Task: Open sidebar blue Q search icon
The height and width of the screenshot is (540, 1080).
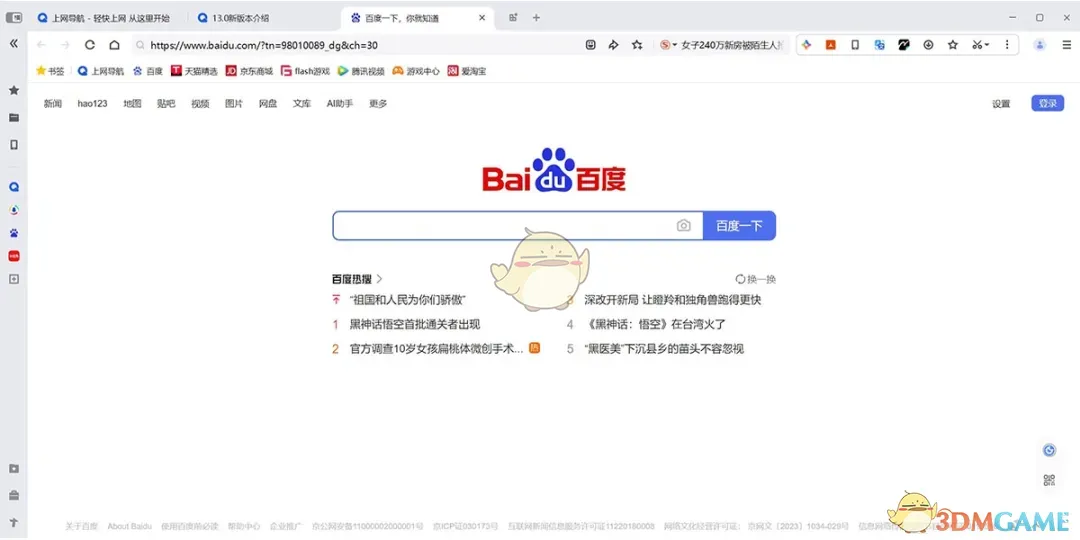Action: [x=13, y=187]
